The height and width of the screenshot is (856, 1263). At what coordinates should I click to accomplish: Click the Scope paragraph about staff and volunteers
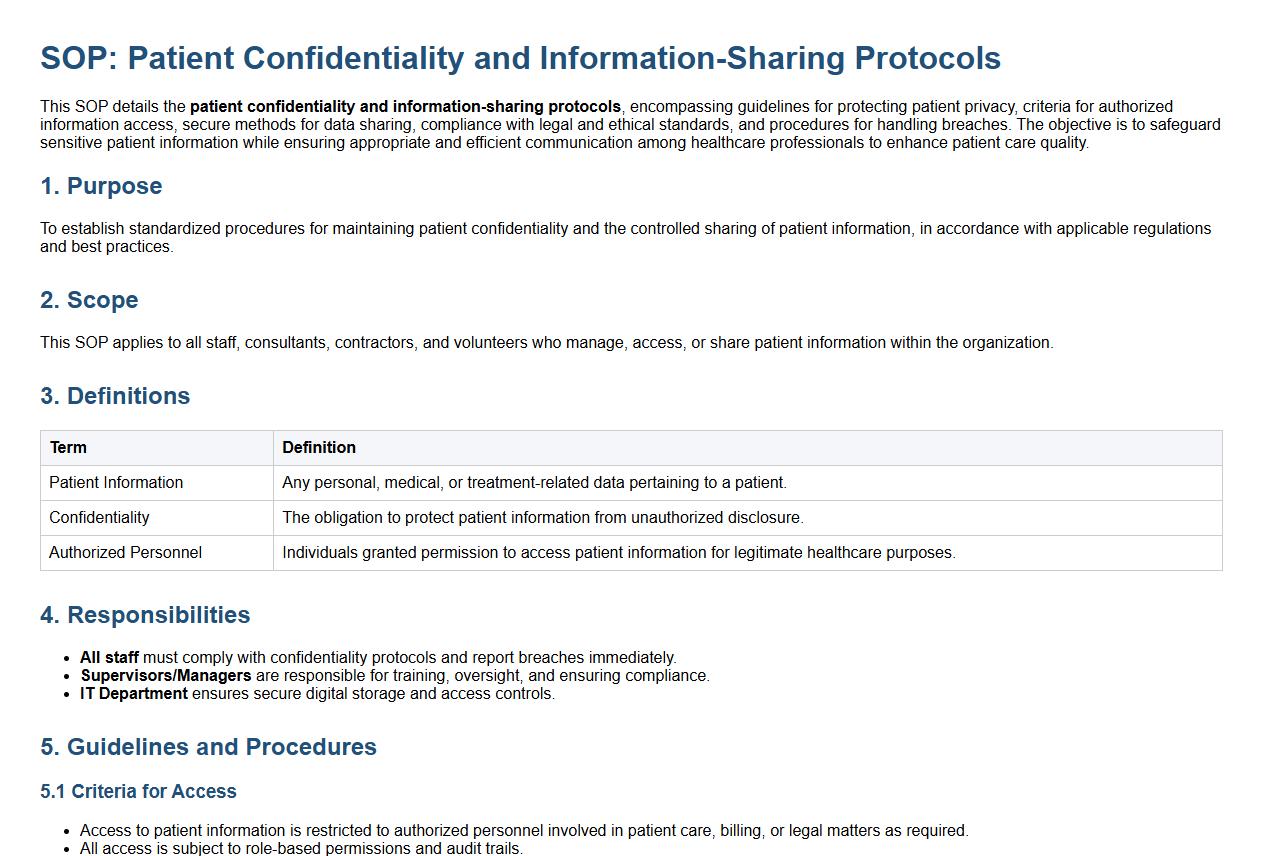(x=546, y=343)
